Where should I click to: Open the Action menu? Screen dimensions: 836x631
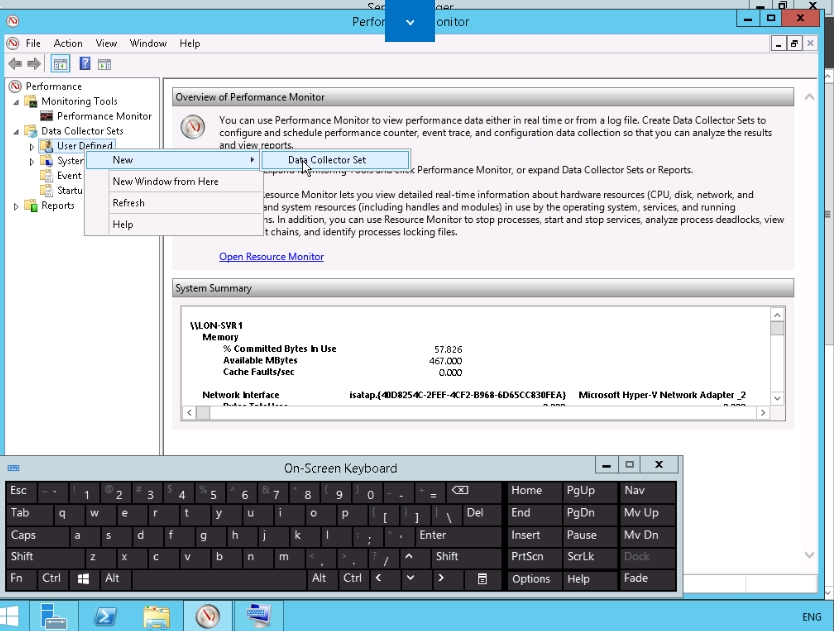point(68,44)
